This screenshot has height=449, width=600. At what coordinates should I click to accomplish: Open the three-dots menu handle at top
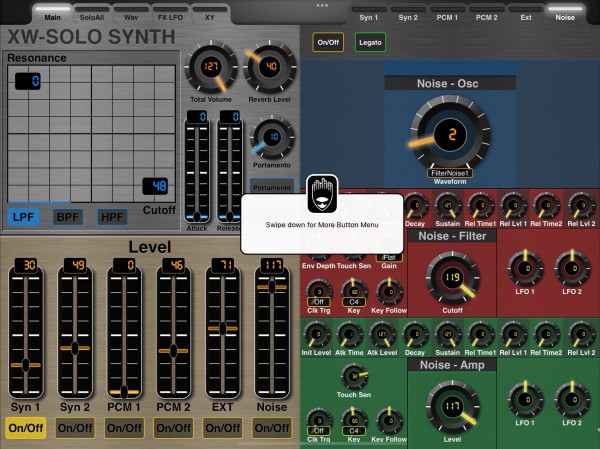click(x=322, y=5)
